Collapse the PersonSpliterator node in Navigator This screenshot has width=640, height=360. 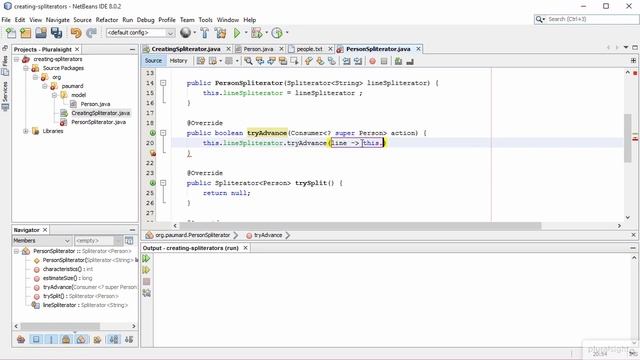coord(16,251)
